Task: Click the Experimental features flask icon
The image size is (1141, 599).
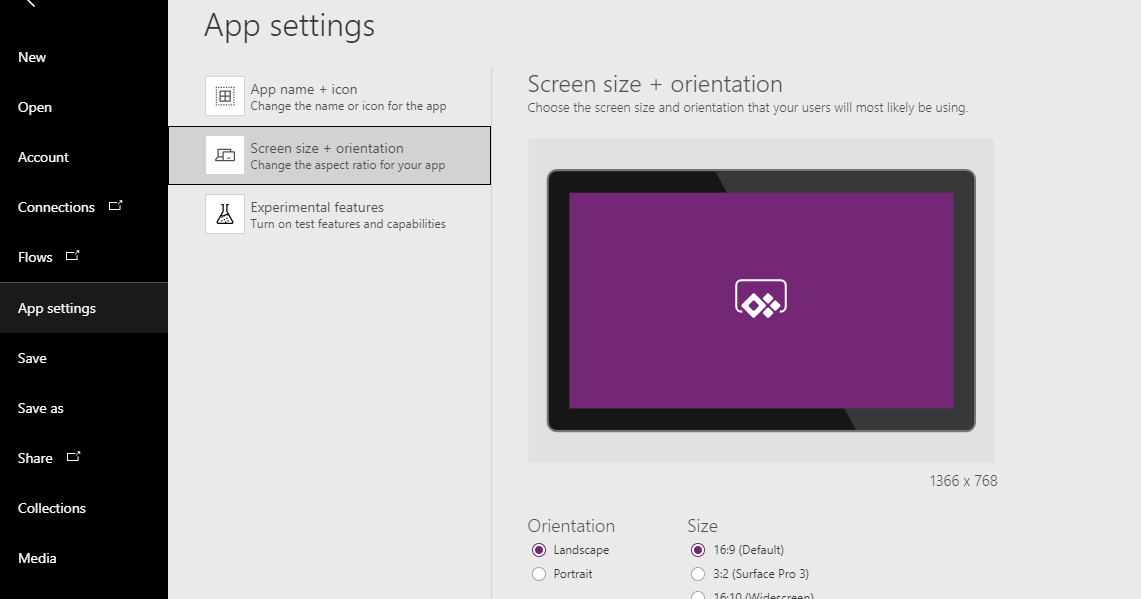Action: (x=224, y=214)
